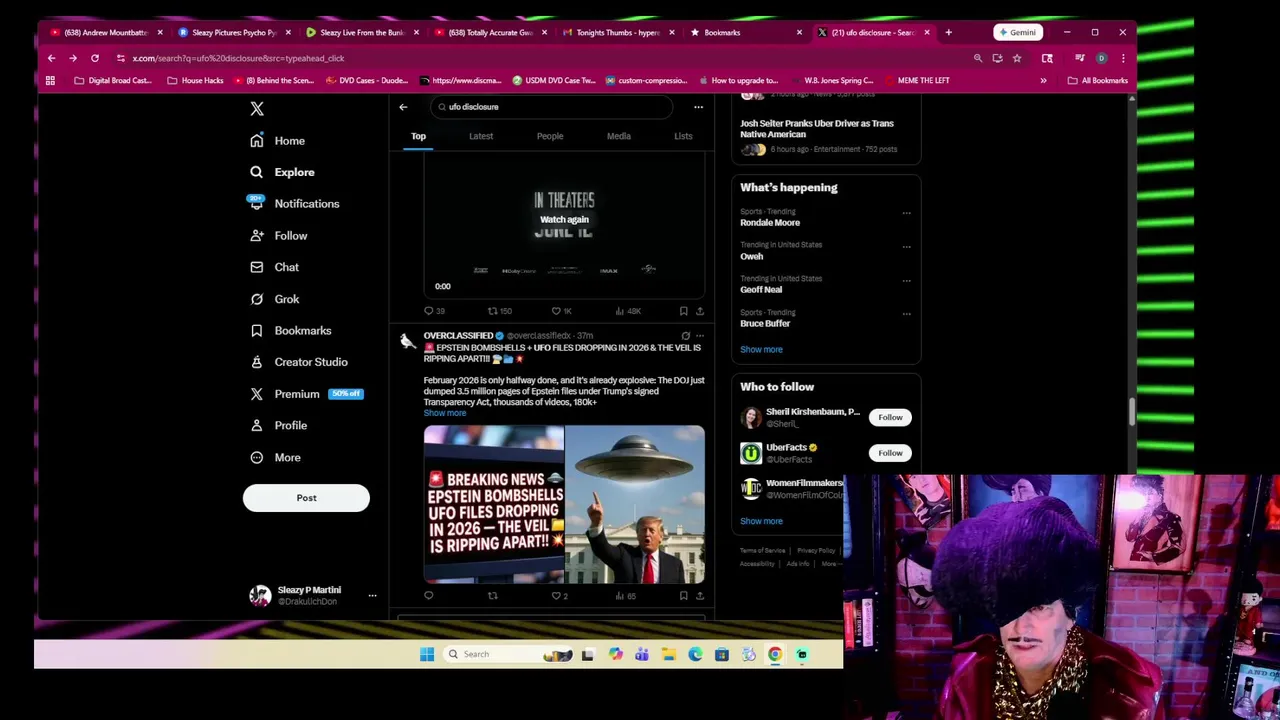Like the video post with 1K likes
The width and height of the screenshot is (1280, 720).
tap(562, 311)
